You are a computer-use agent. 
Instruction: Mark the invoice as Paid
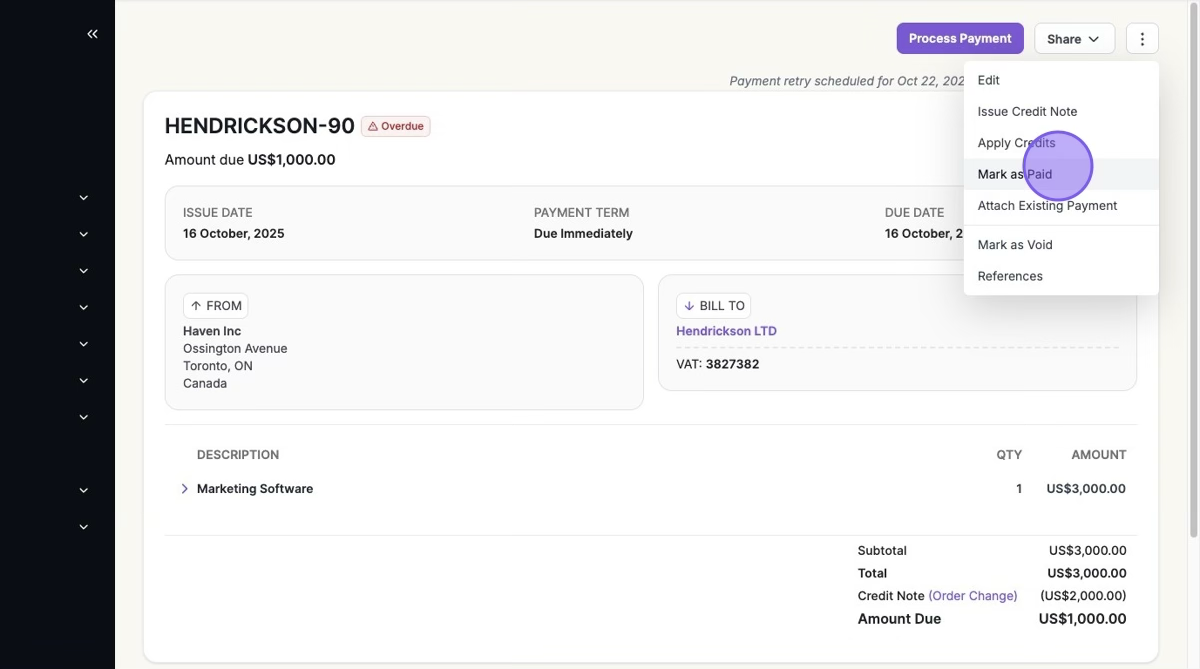1015,174
